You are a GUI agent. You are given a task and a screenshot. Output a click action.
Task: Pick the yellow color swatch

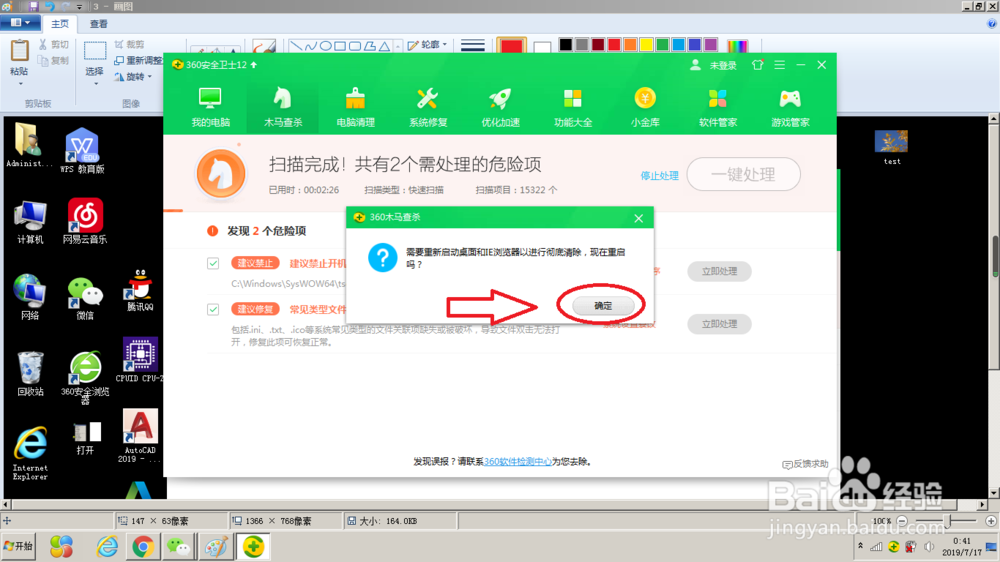[x=646, y=44]
